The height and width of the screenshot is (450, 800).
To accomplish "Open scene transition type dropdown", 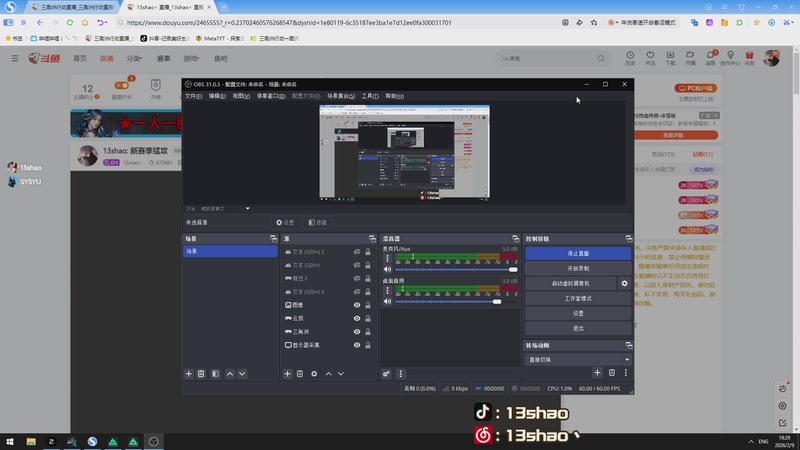I will [x=578, y=360].
